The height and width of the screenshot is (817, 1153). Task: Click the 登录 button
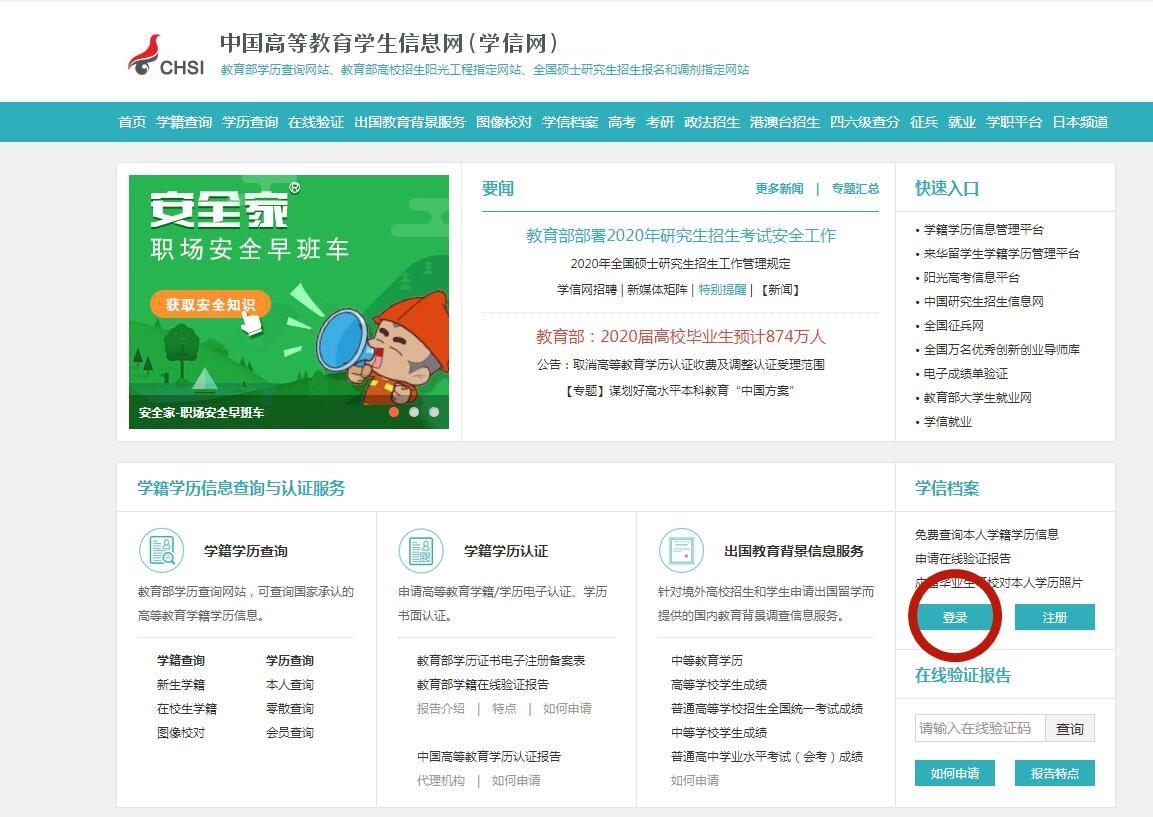coord(954,617)
